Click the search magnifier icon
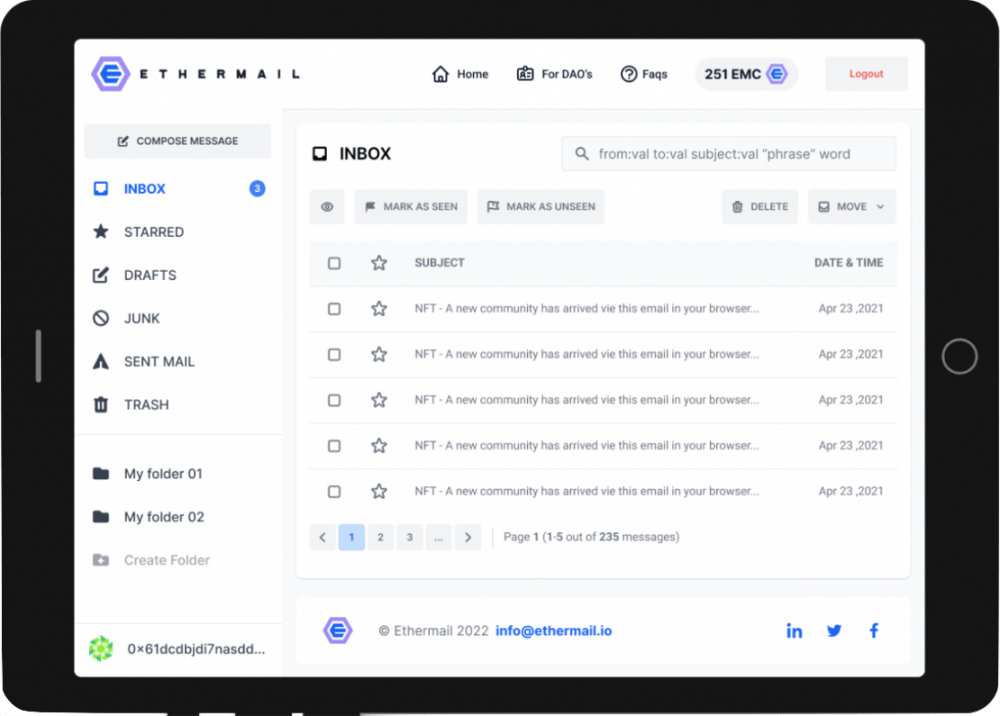The width and height of the screenshot is (1000, 716). tap(582, 154)
